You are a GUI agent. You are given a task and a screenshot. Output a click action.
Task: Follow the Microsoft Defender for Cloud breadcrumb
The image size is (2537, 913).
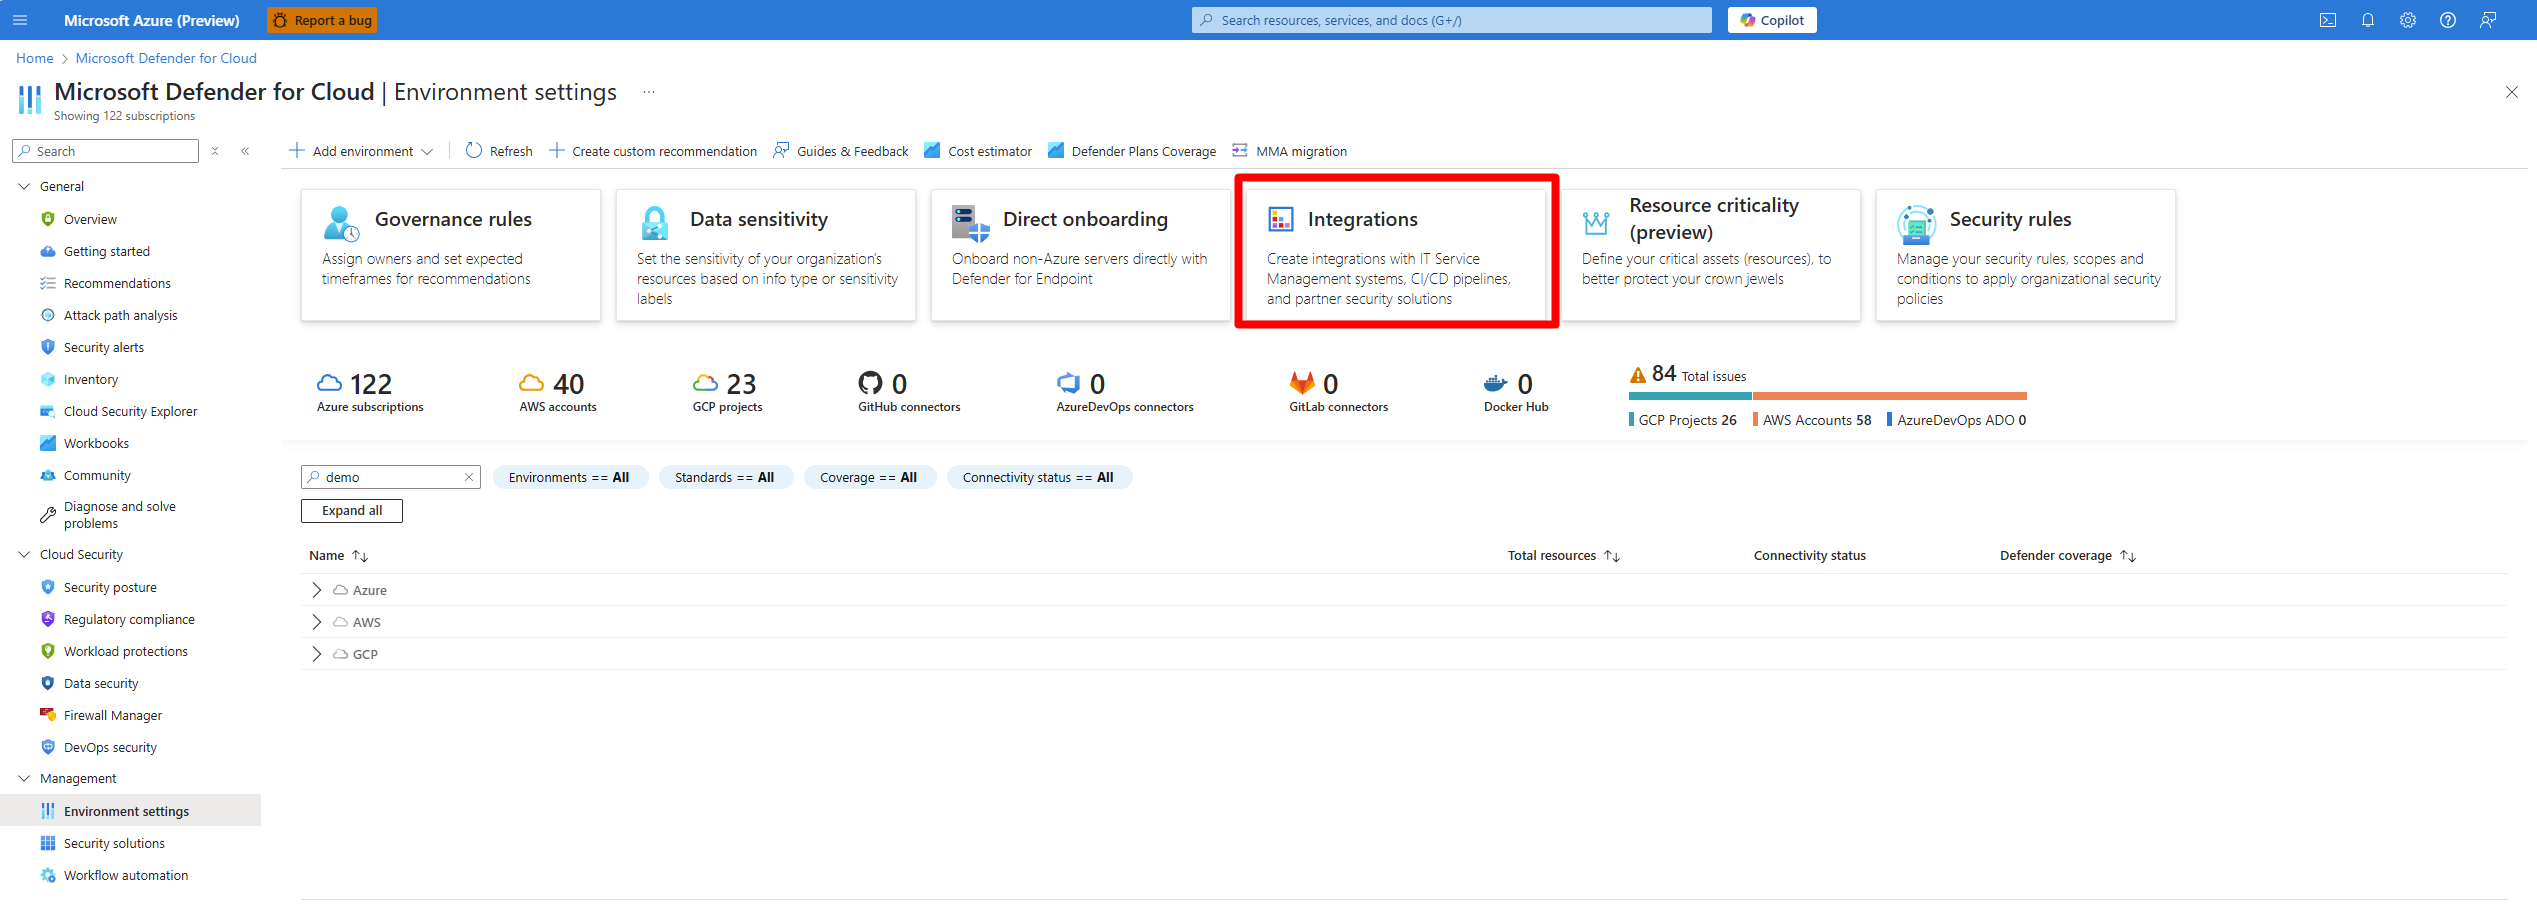pos(166,58)
